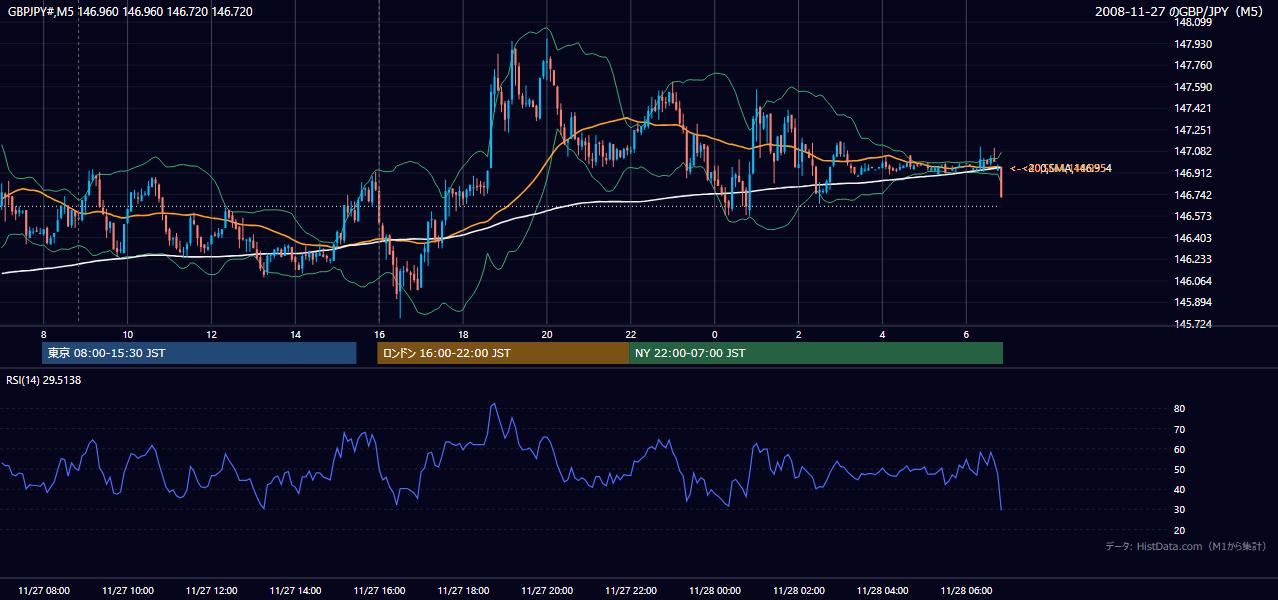
Task: Click RSI scale level 30
Action: pos(1179,509)
